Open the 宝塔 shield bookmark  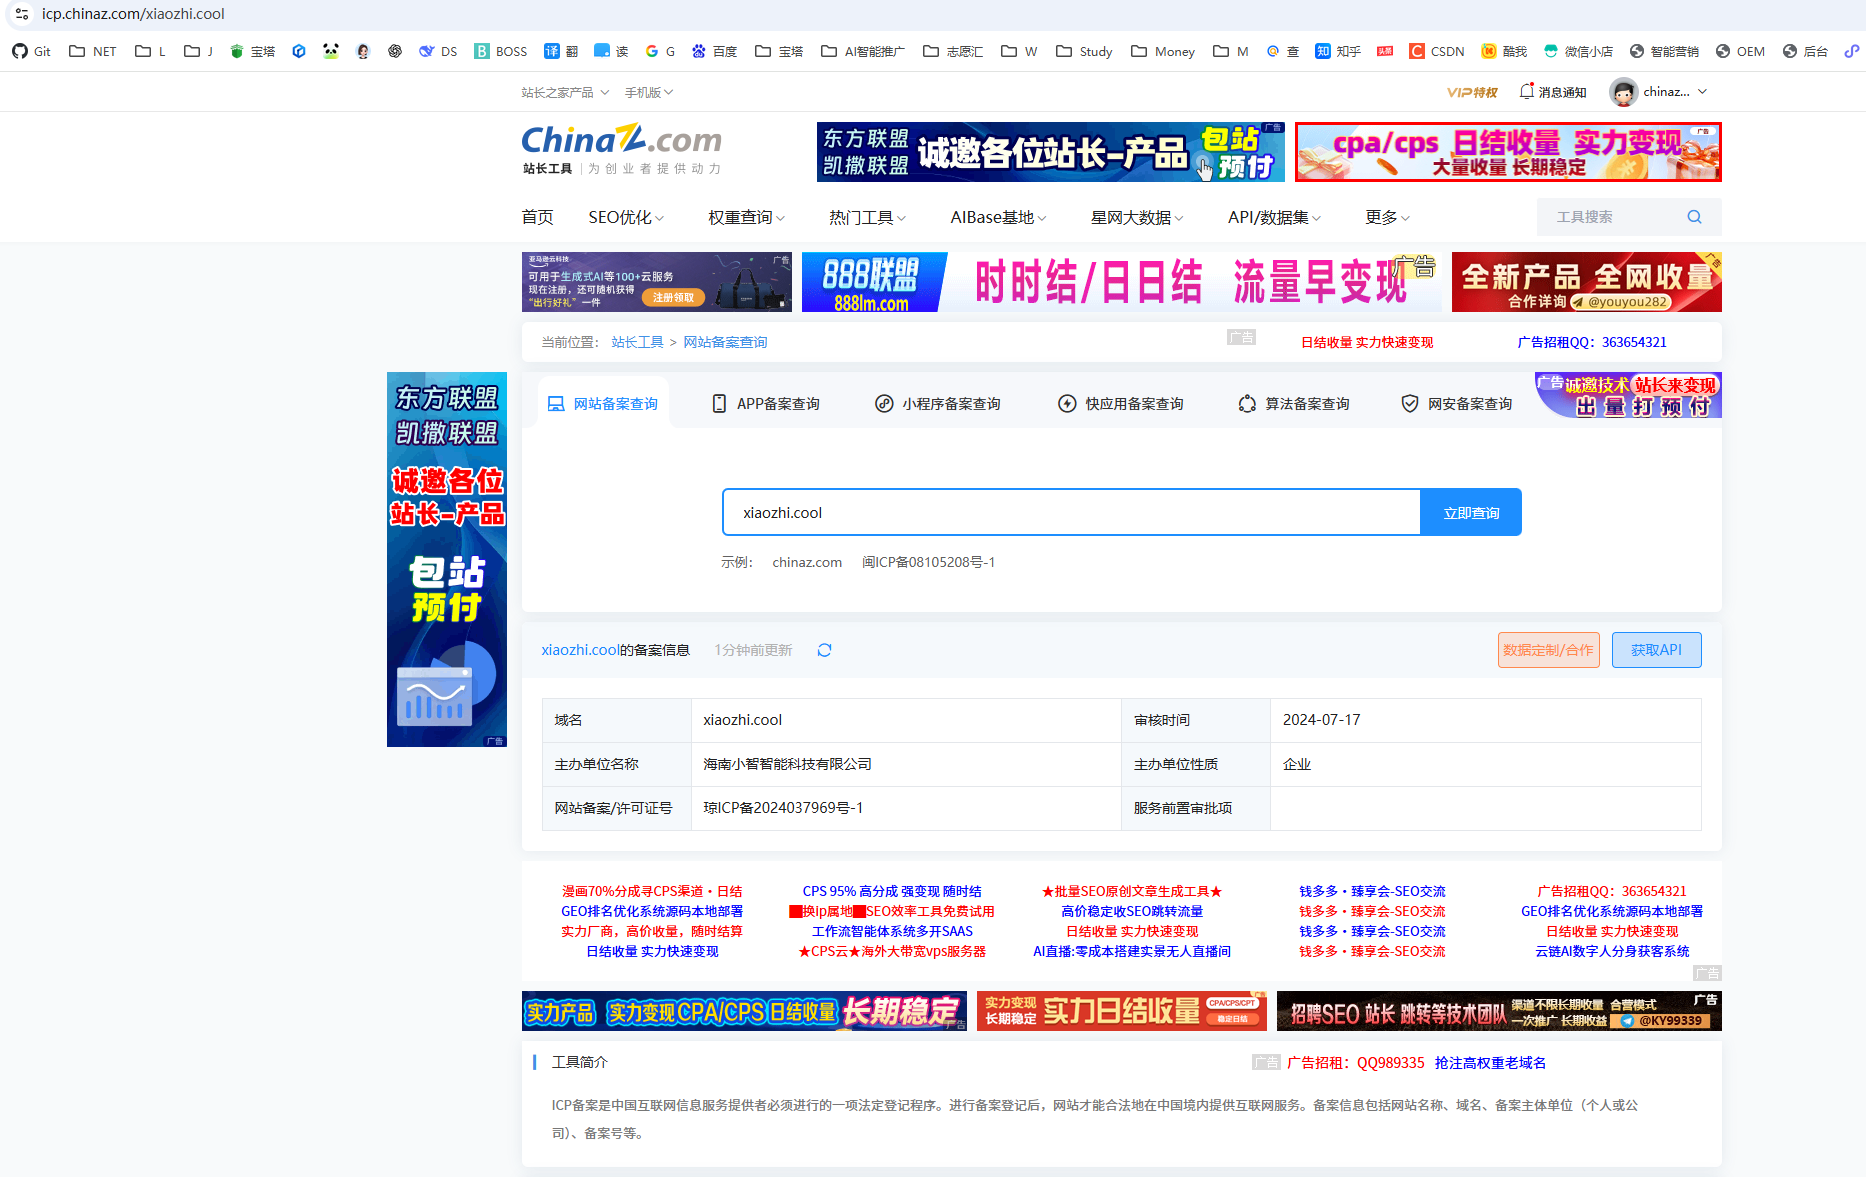click(x=253, y=51)
